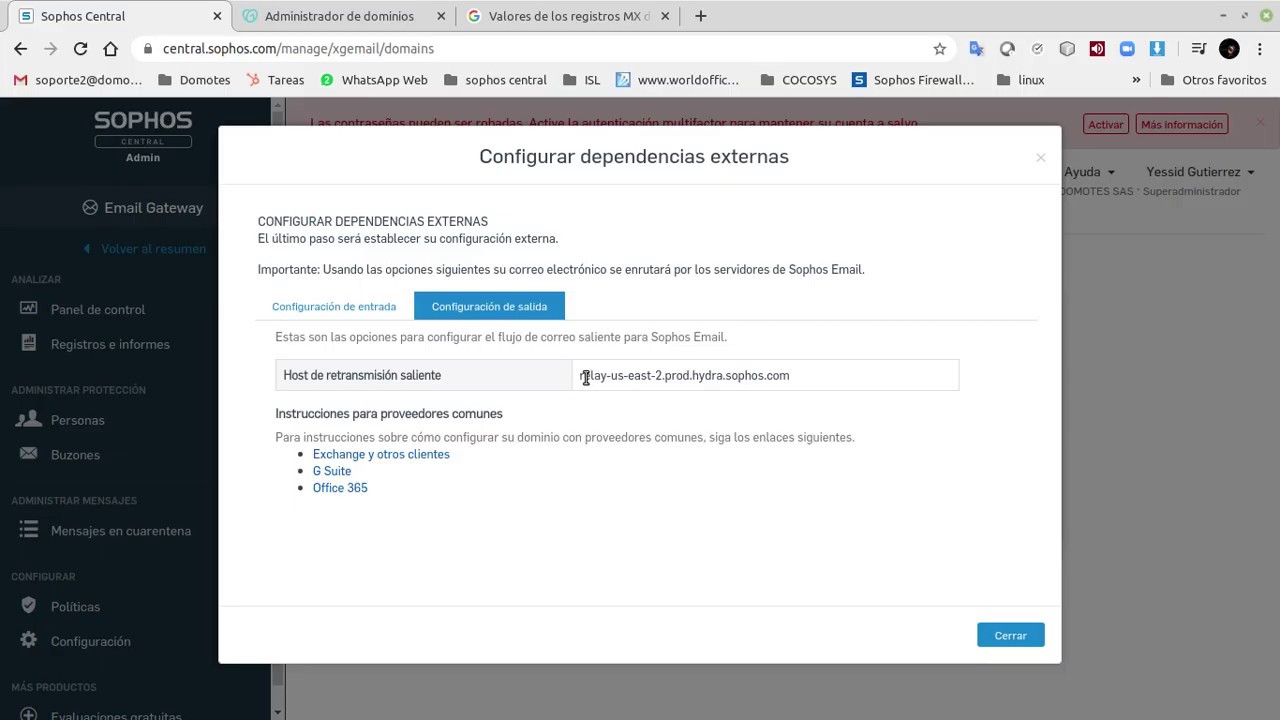This screenshot has width=1280, height=720.
Task: Click the sidebar scroll down arrow
Action: coord(278,712)
